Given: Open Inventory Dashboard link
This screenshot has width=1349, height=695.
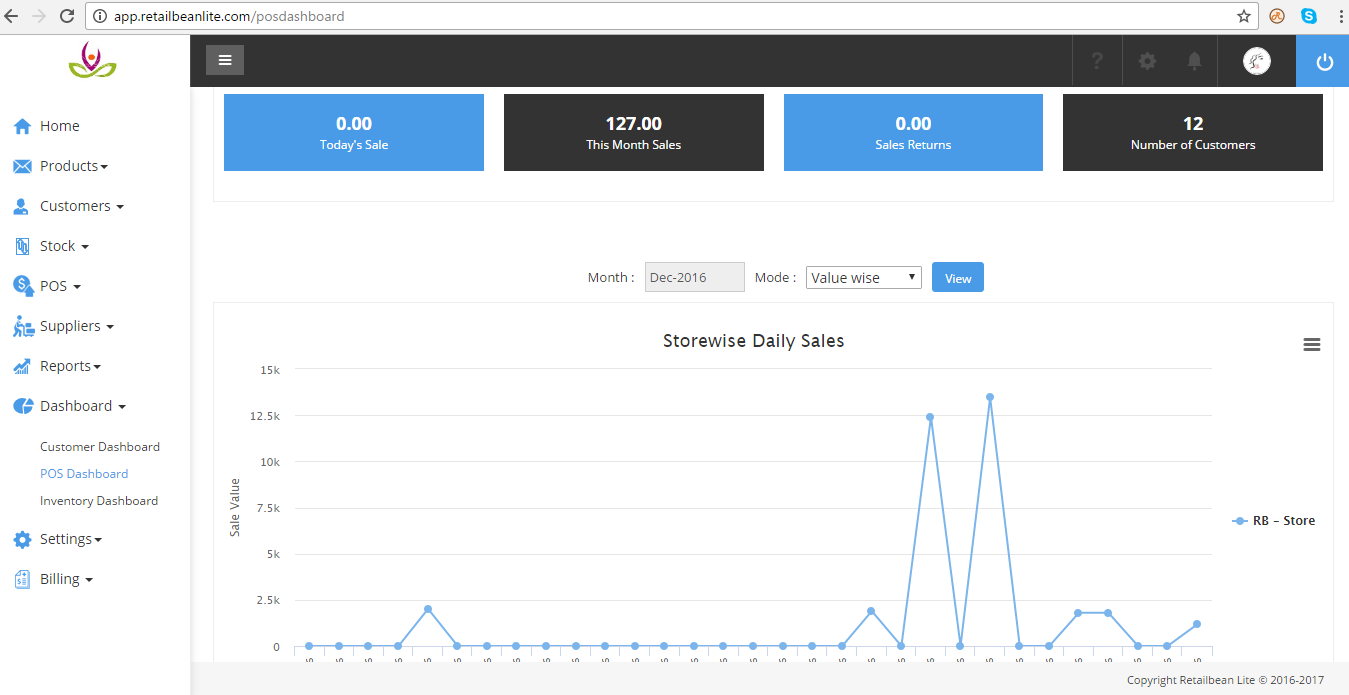Looking at the screenshot, I should pos(99,501).
